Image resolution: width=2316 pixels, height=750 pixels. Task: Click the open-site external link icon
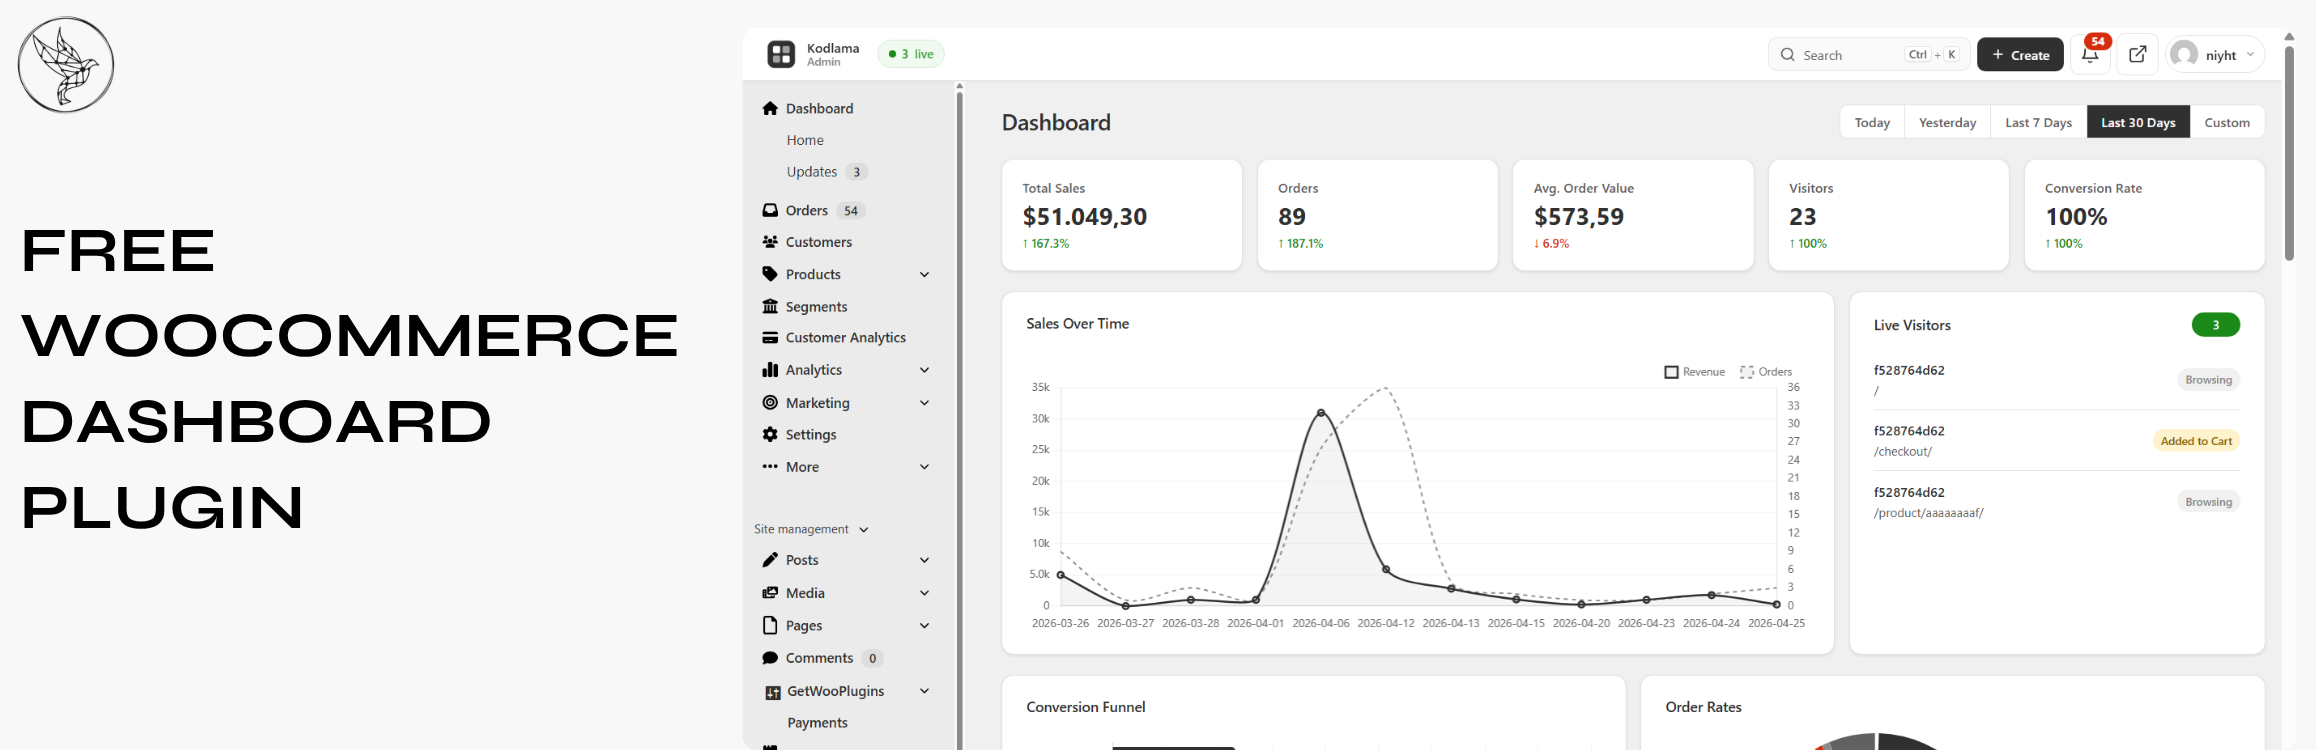[2137, 54]
